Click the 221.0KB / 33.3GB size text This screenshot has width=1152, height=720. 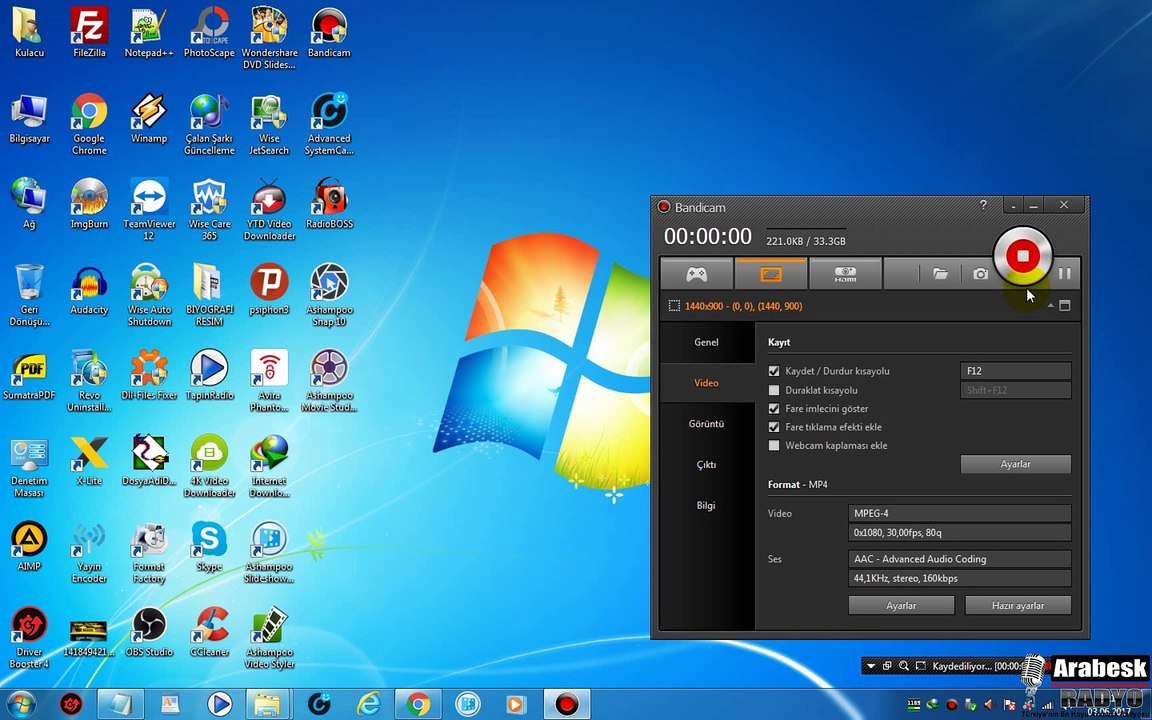pyautogui.click(x=806, y=241)
